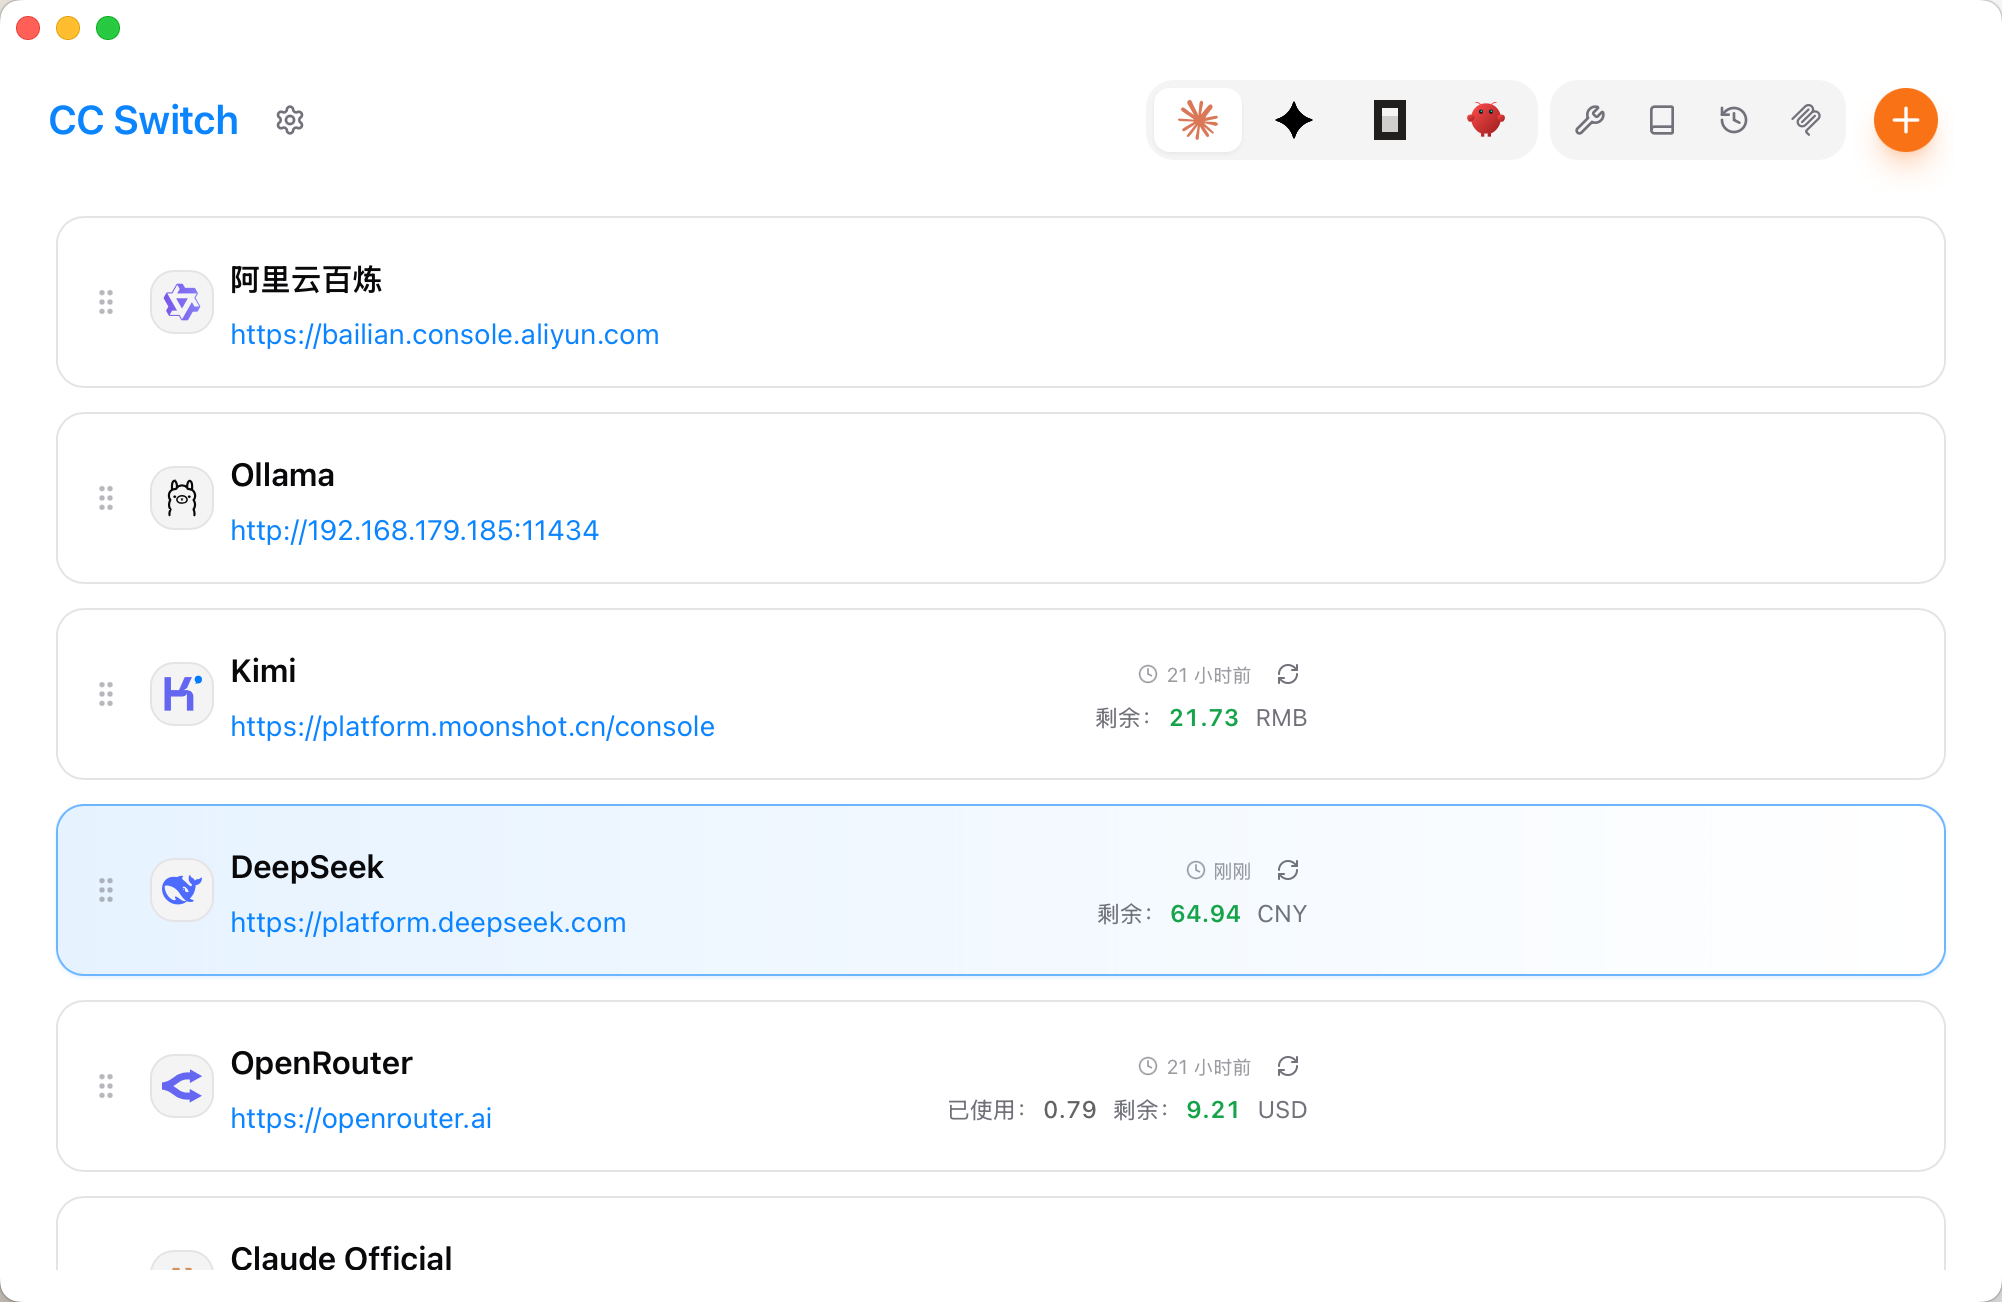The height and width of the screenshot is (1302, 2002).
Task: Click Kimi '21 小时前' timestamp
Action: (1209, 675)
